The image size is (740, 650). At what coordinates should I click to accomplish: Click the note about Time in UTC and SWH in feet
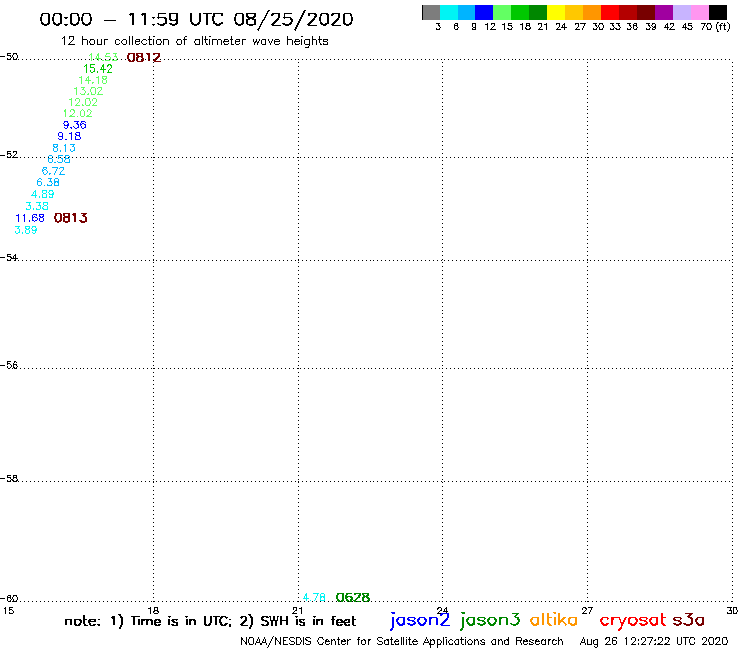click(210, 621)
